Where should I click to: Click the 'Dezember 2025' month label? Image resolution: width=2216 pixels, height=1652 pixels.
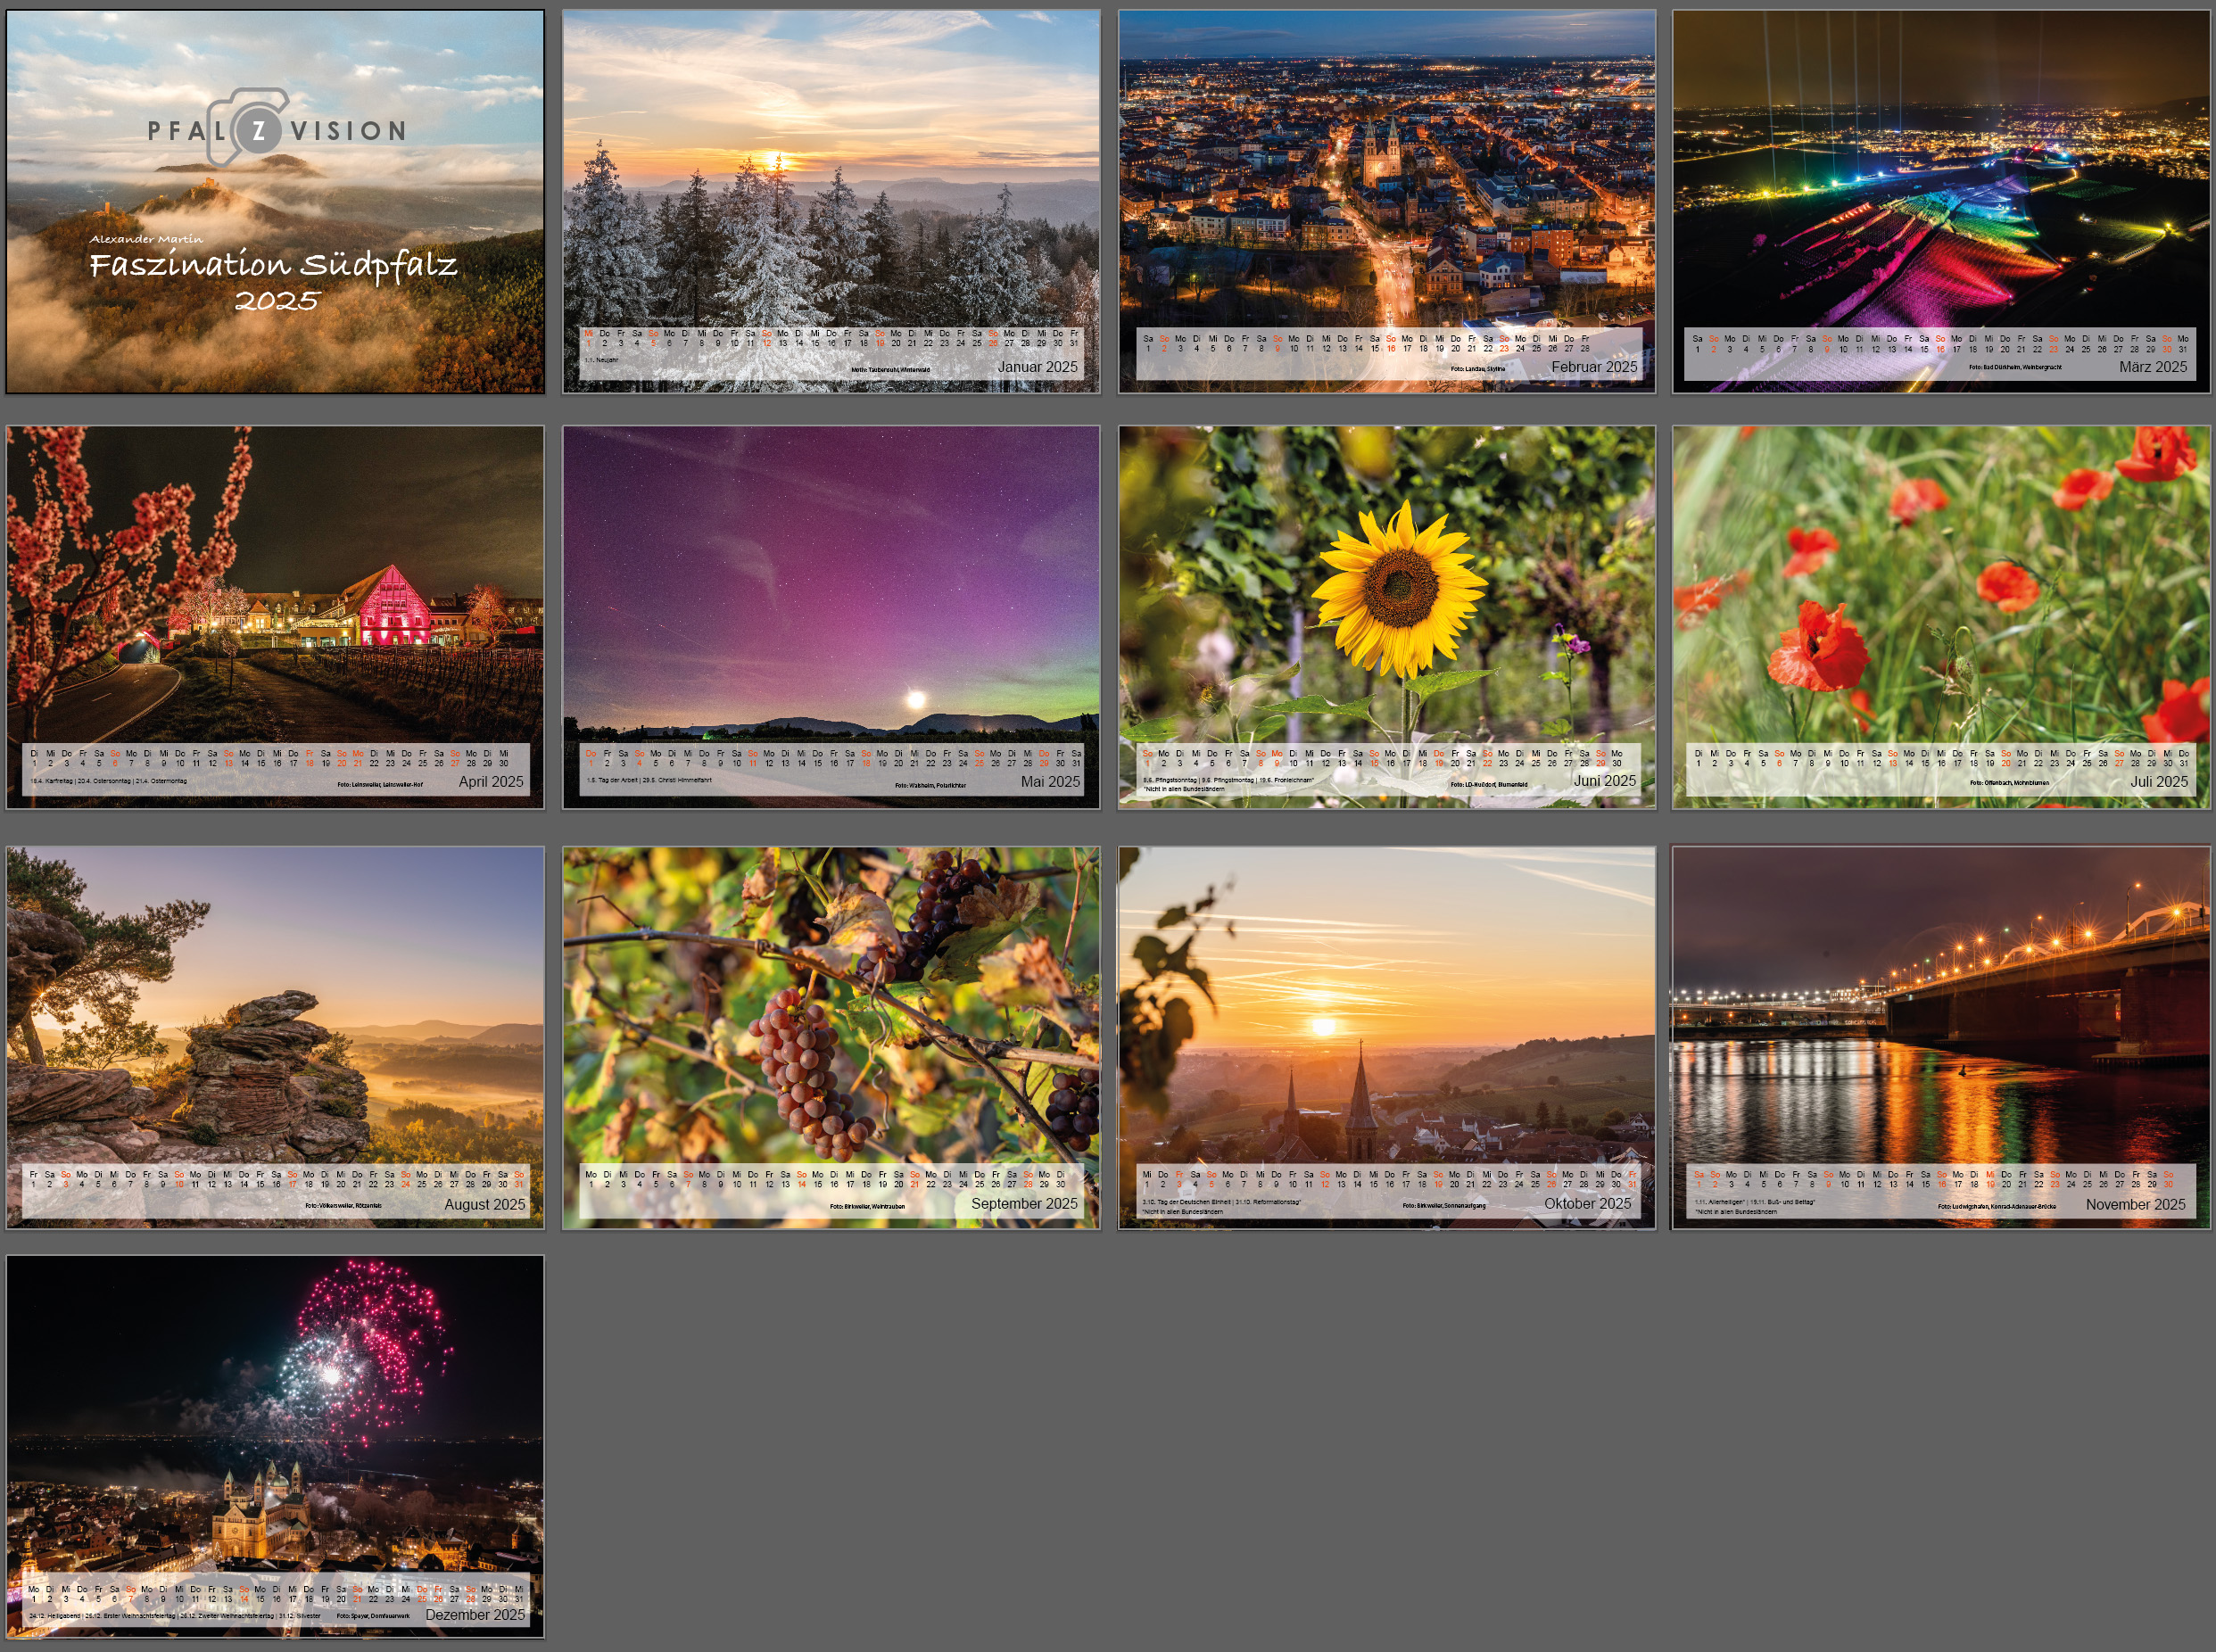pos(475,1614)
